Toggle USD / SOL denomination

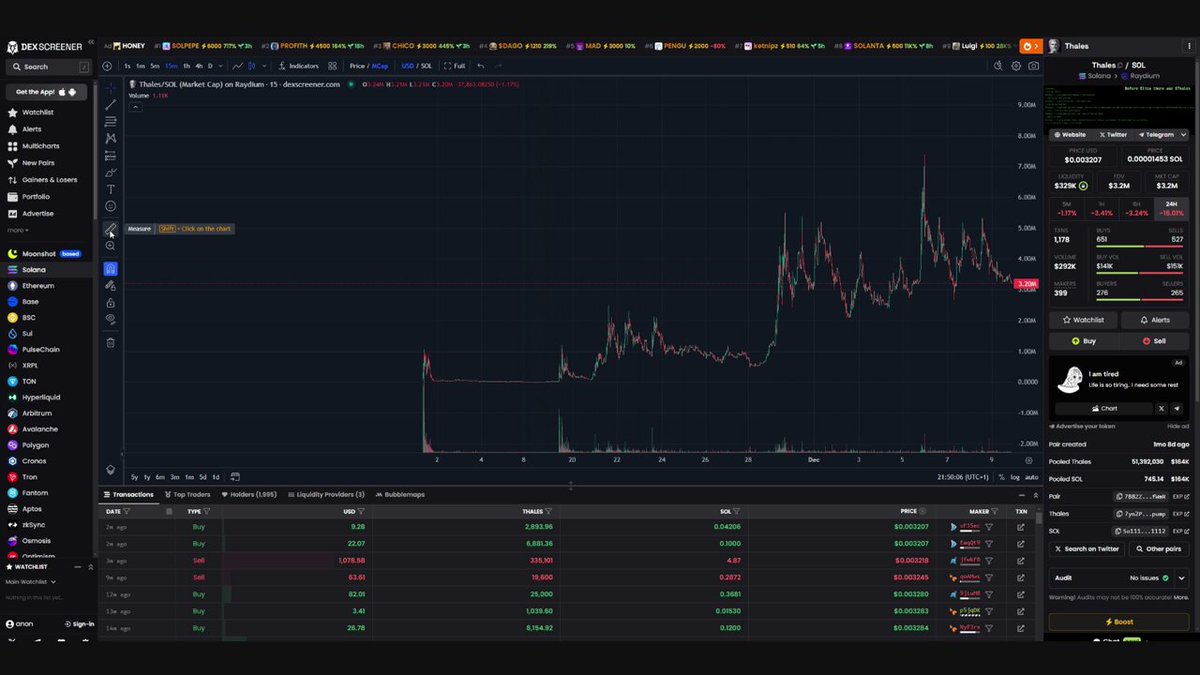[417, 66]
